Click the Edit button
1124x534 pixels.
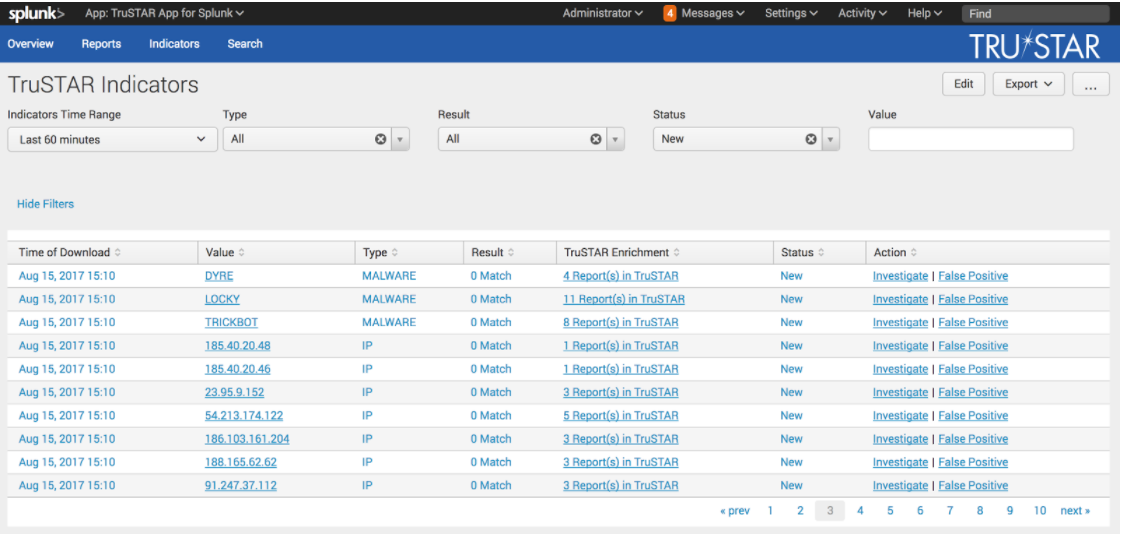coord(963,84)
